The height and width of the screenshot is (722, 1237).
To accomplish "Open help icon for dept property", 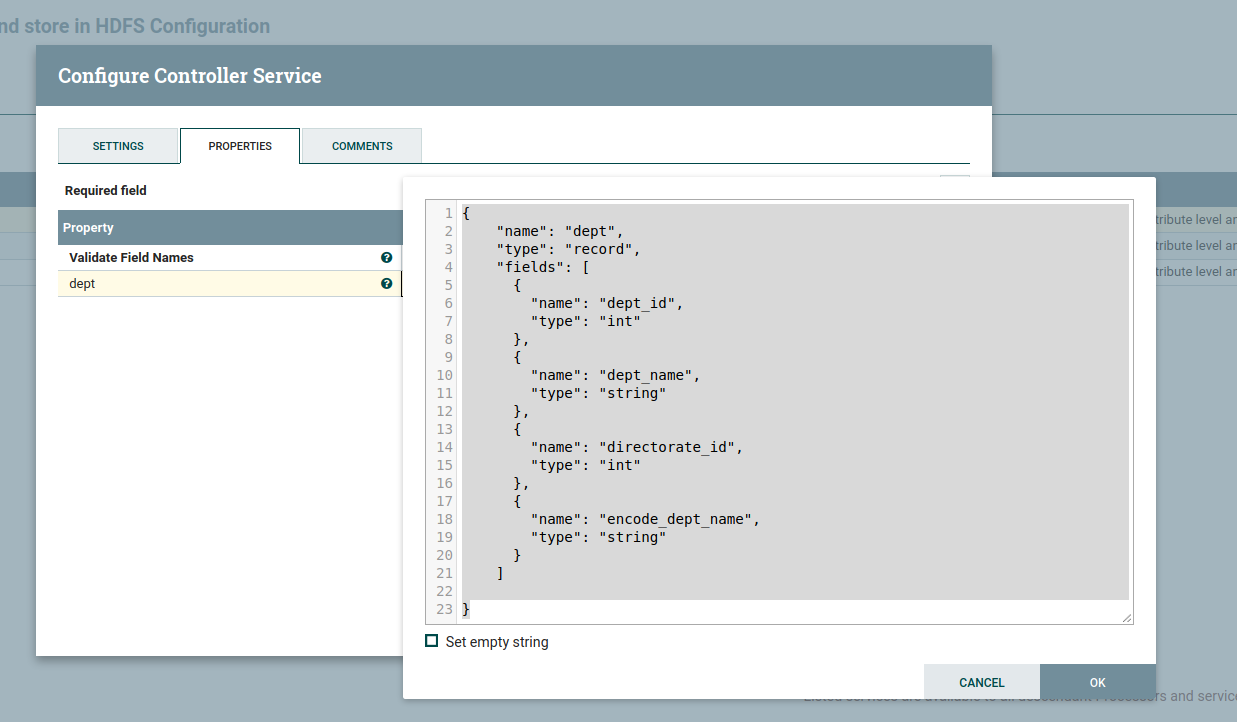I will coord(386,284).
